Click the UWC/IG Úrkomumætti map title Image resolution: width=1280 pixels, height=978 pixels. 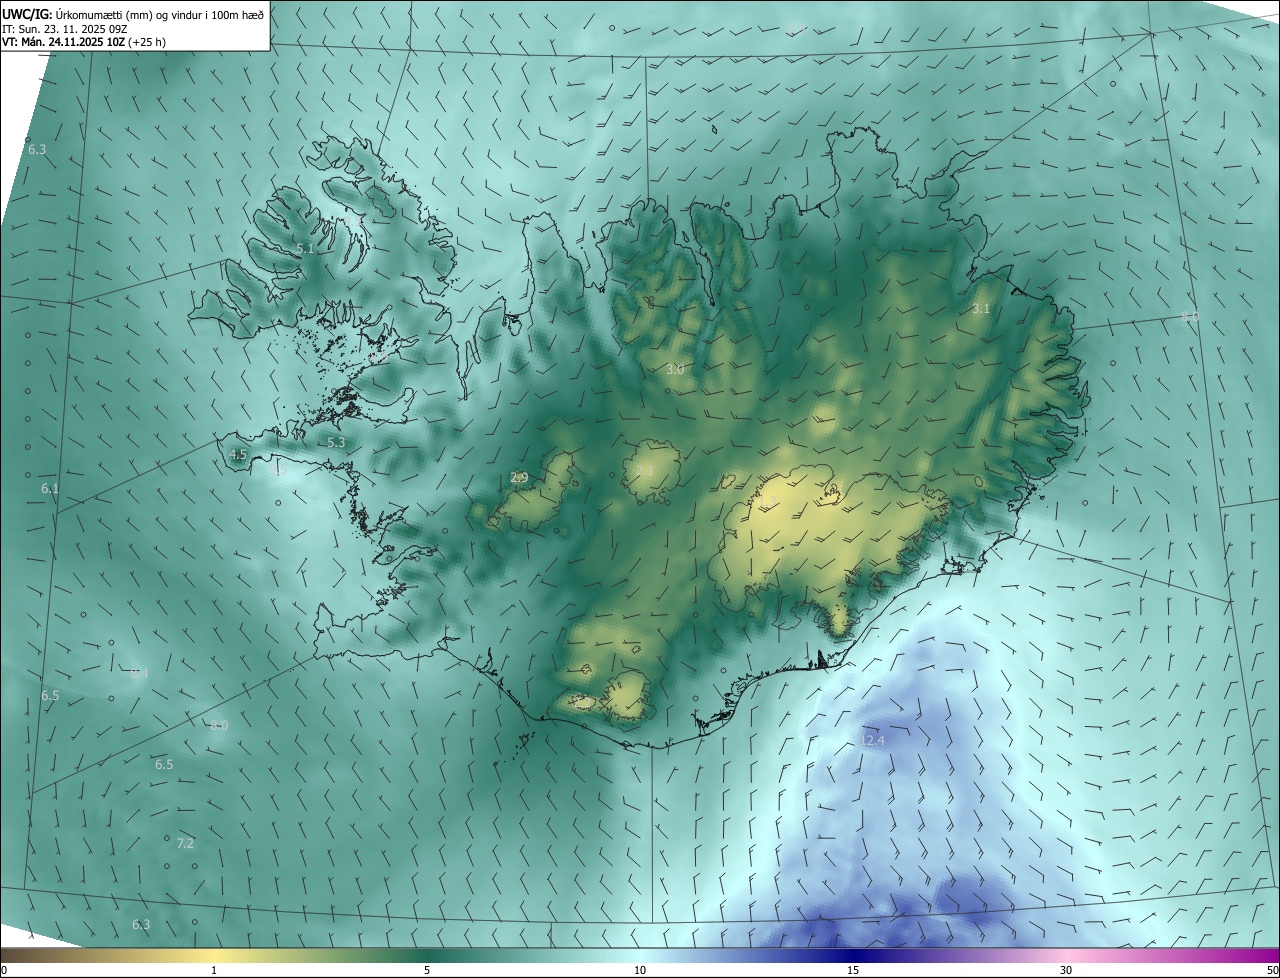click(x=133, y=14)
